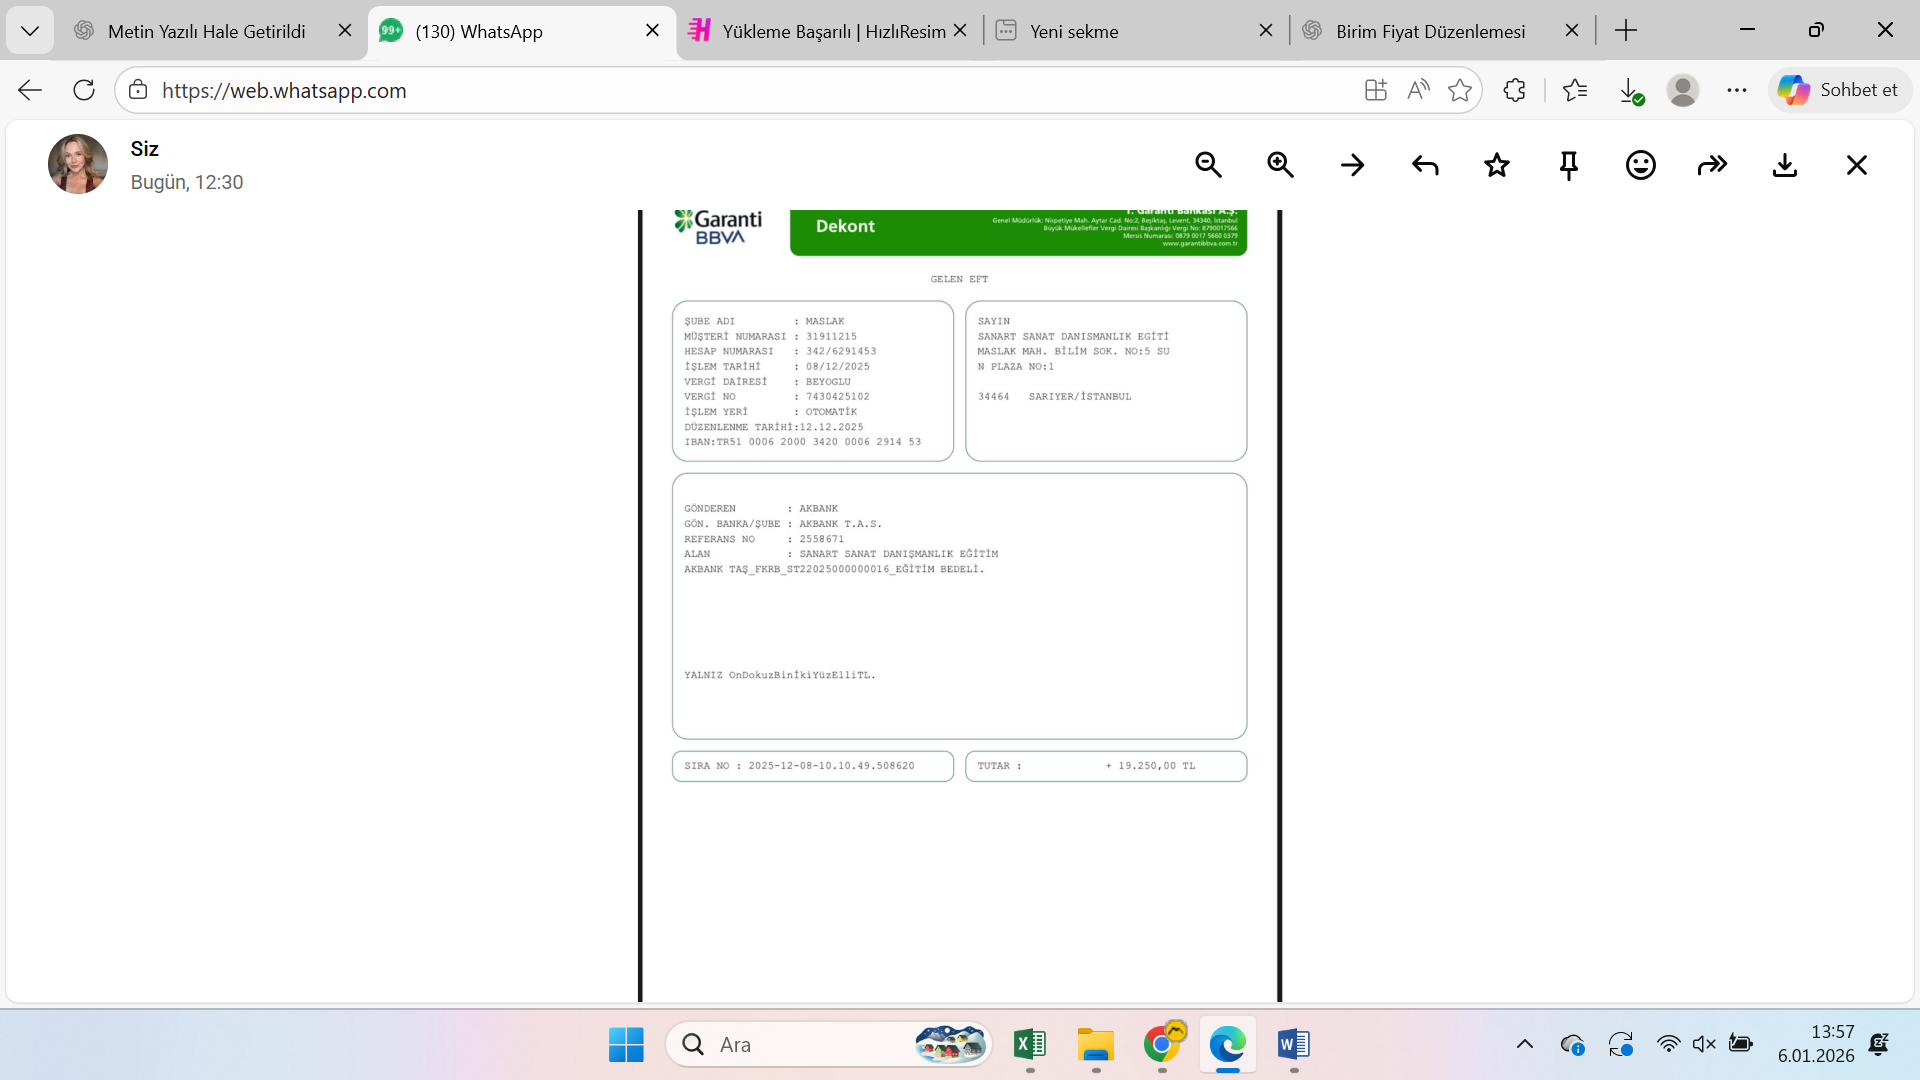Open Excel from taskbar
1920x1080 pixels.
pos(1030,1045)
